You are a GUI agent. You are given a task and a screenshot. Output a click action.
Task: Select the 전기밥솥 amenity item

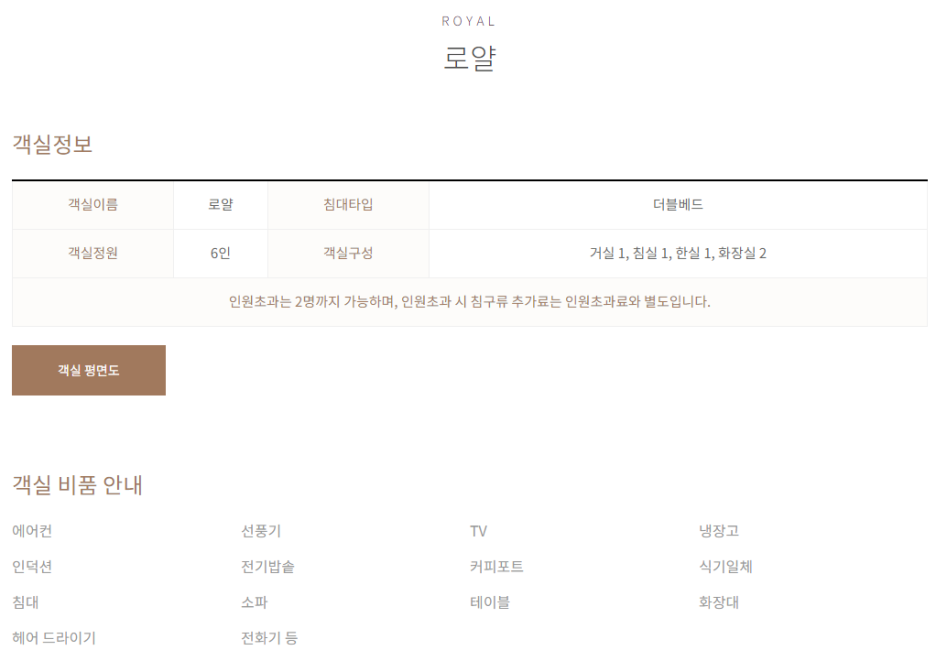click(267, 567)
